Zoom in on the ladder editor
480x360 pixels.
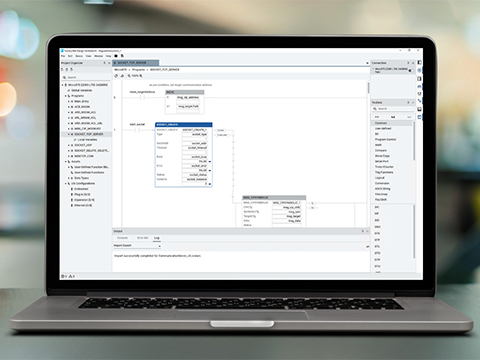141,76
